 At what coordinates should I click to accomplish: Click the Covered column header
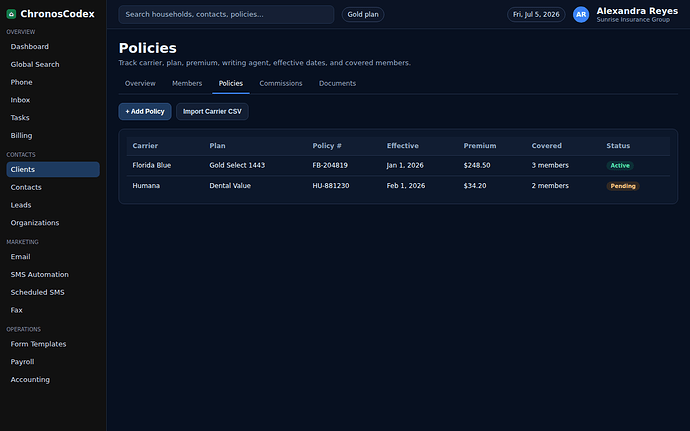tap(547, 146)
